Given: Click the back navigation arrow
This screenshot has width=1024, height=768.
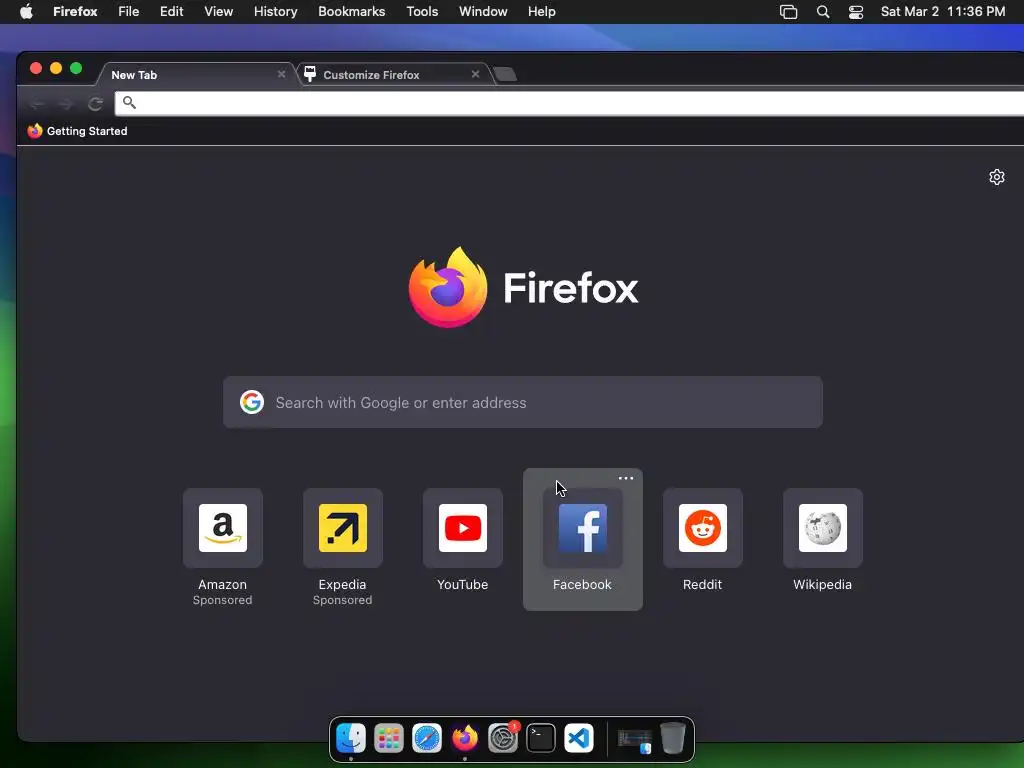Looking at the screenshot, I should point(37,103).
